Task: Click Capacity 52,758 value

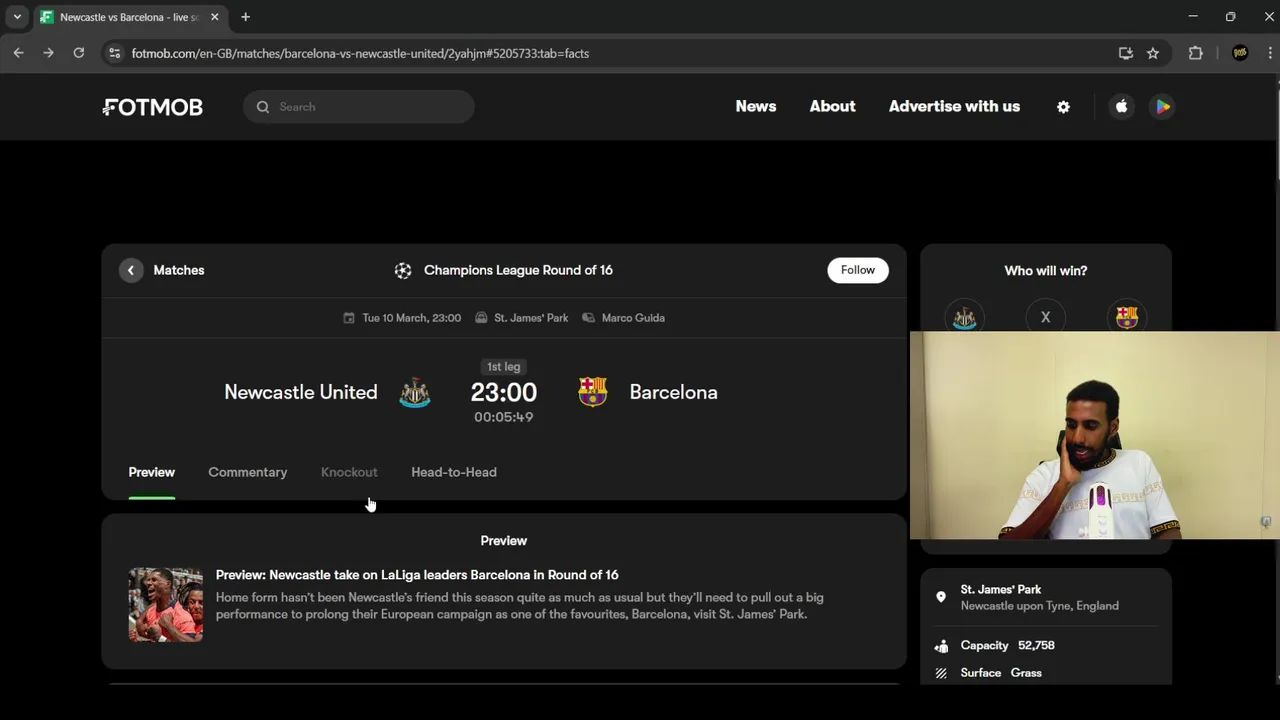Action: 1037,646
